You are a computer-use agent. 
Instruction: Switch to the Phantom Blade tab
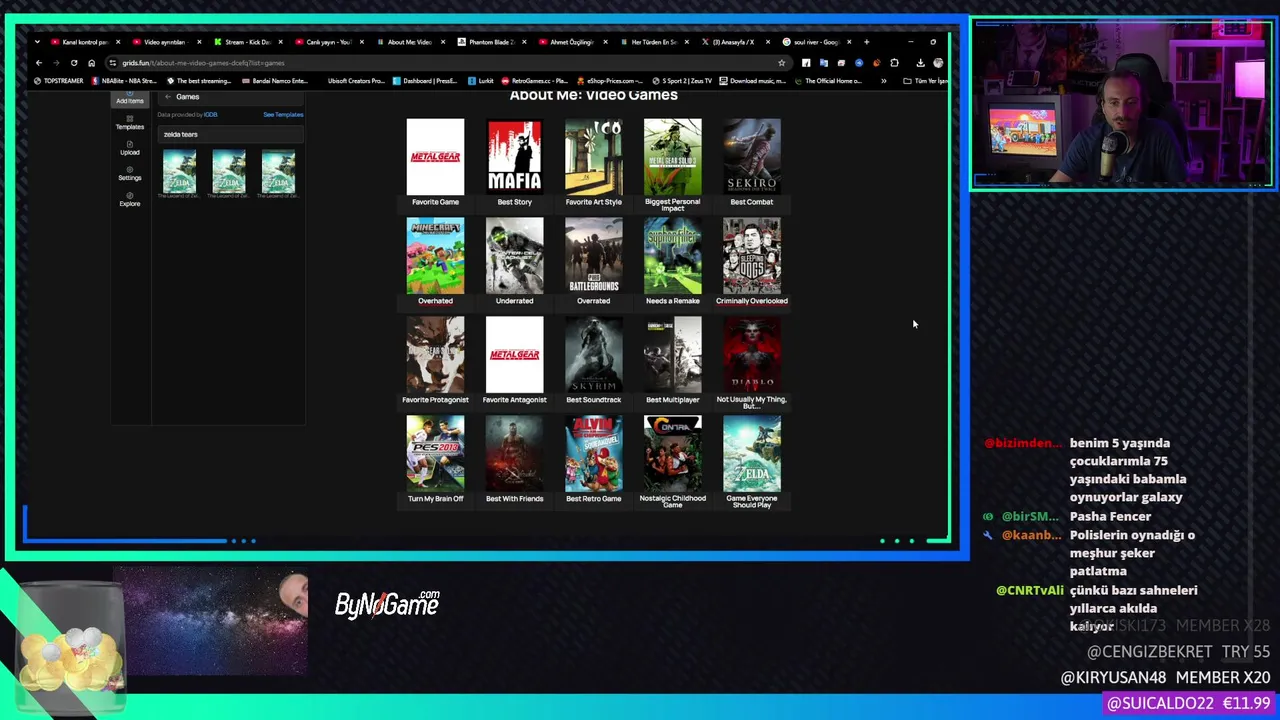pos(490,42)
